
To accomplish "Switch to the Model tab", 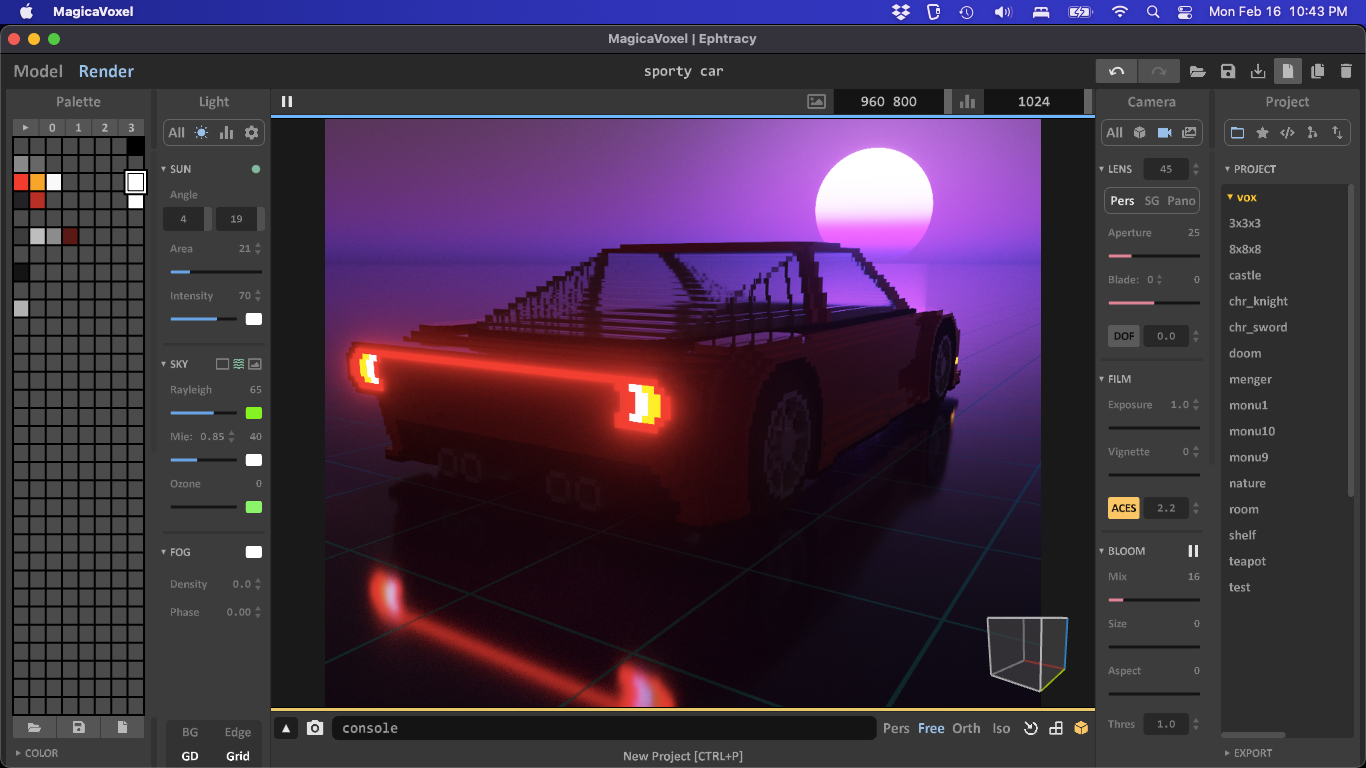I will click(38, 71).
